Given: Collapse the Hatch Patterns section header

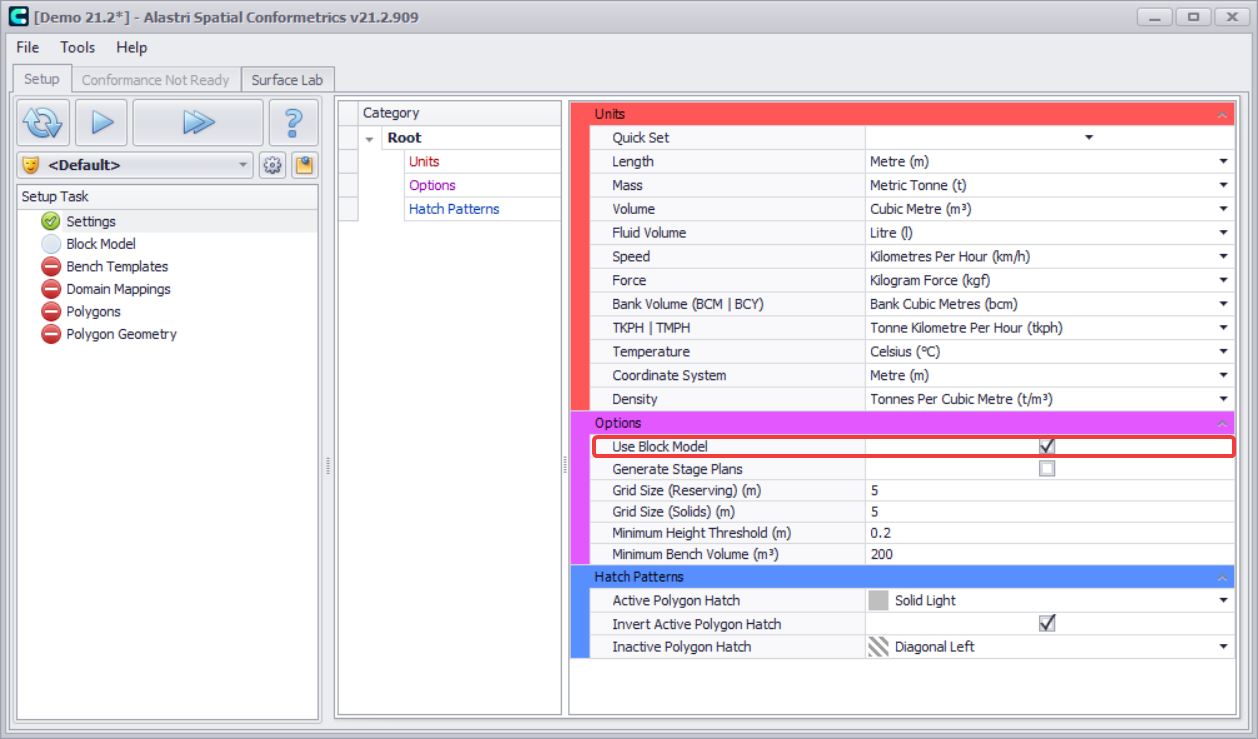Looking at the screenshot, I should [x=1222, y=578].
